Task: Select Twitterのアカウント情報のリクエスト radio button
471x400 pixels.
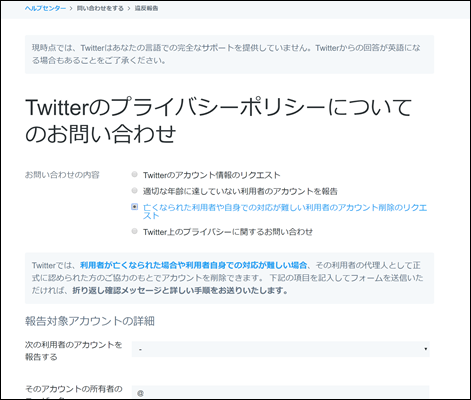Action: coord(134,174)
